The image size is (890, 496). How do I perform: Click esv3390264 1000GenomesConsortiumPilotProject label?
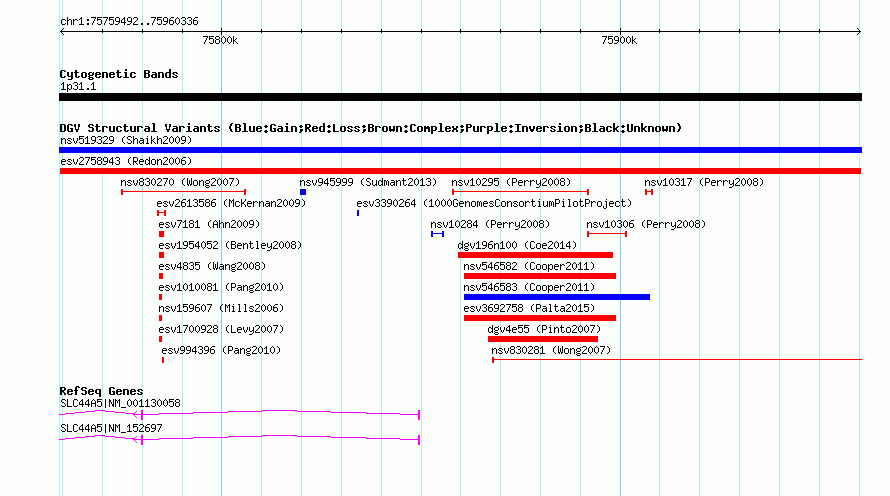click(494, 203)
